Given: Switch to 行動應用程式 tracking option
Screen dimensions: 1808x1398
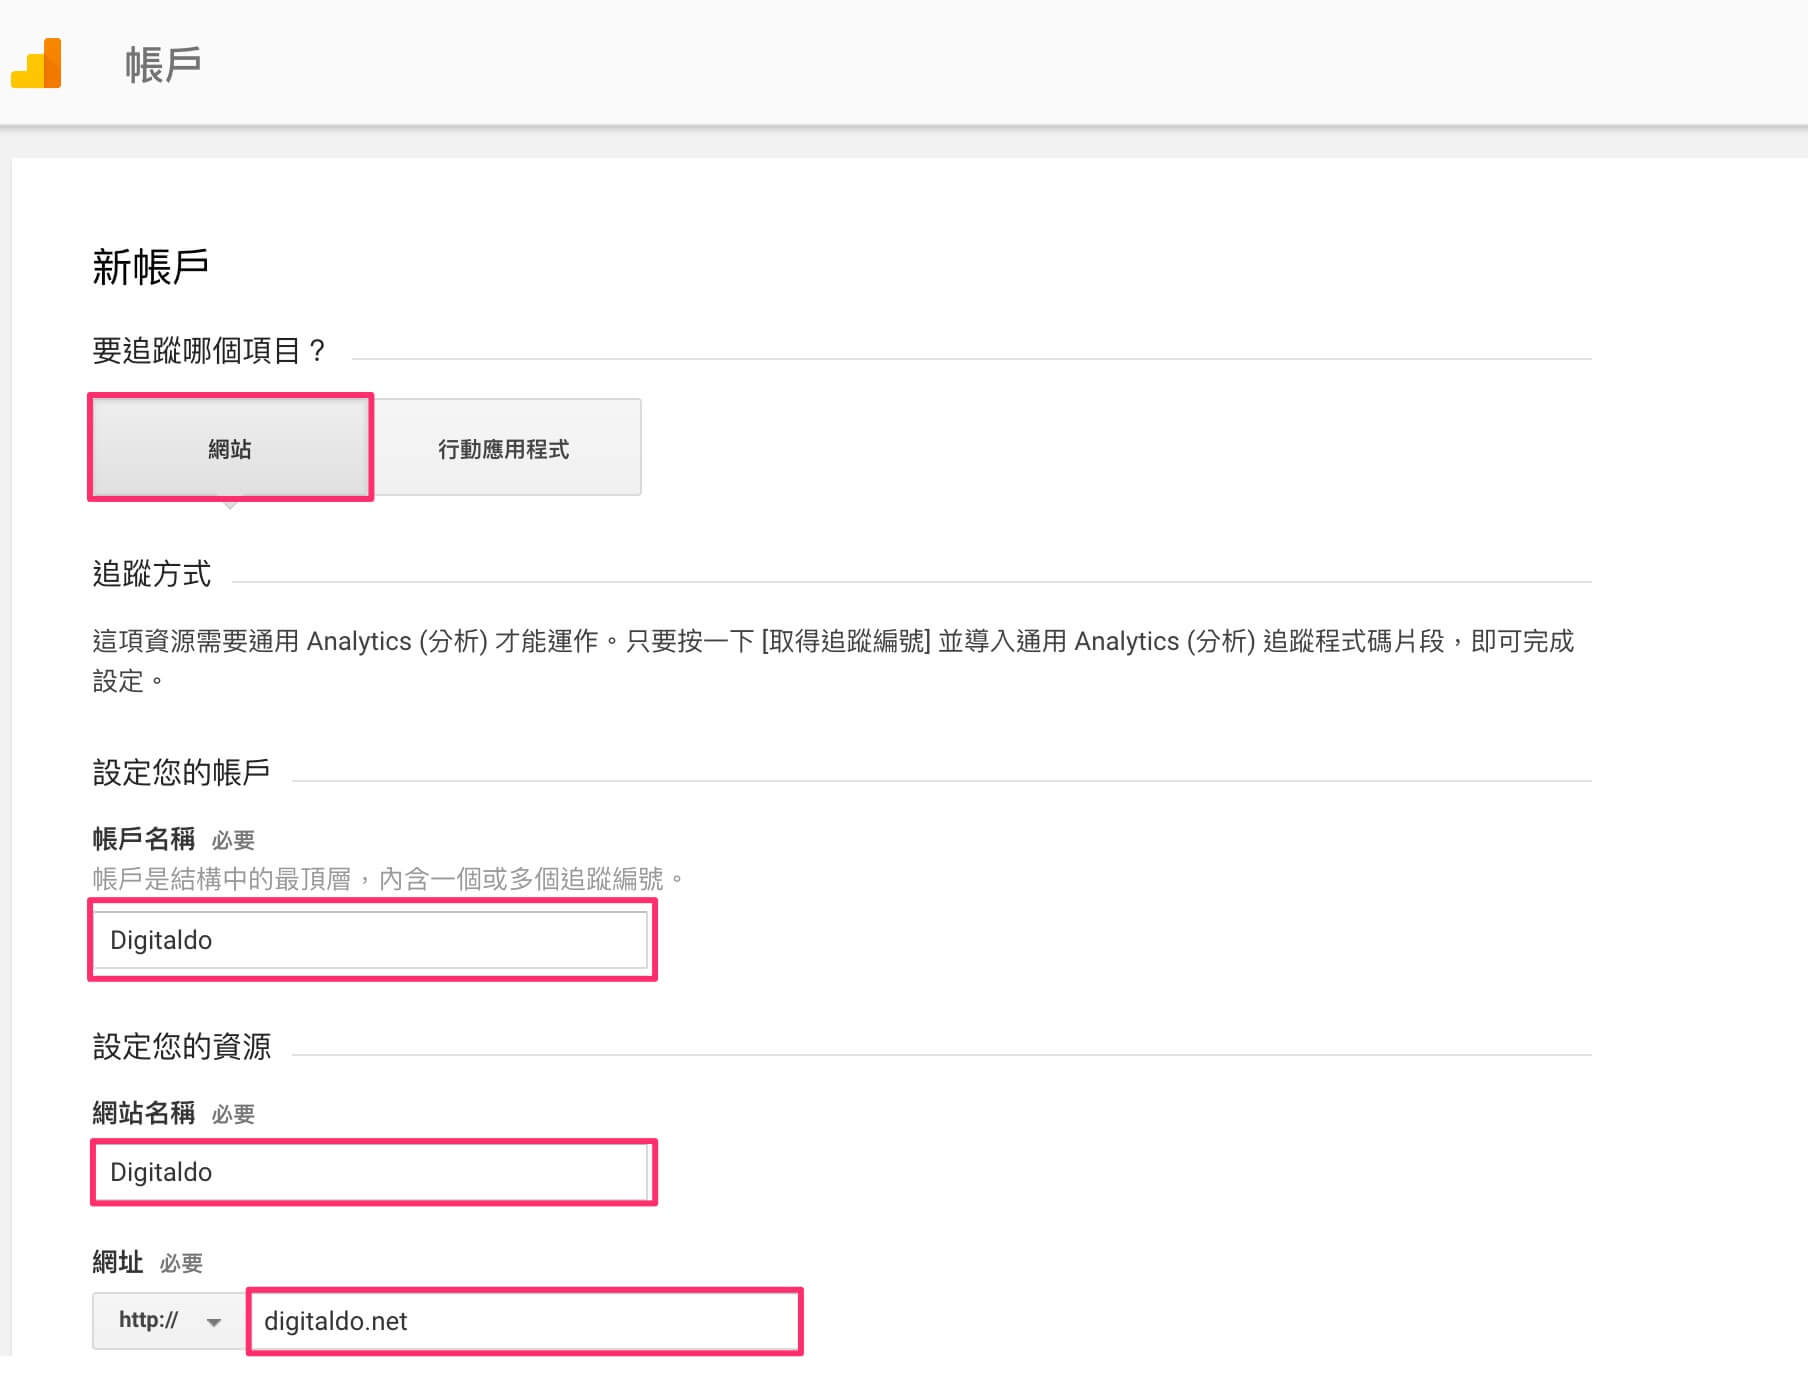Looking at the screenshot, I should pyautogui.click(x=504, y=448).
